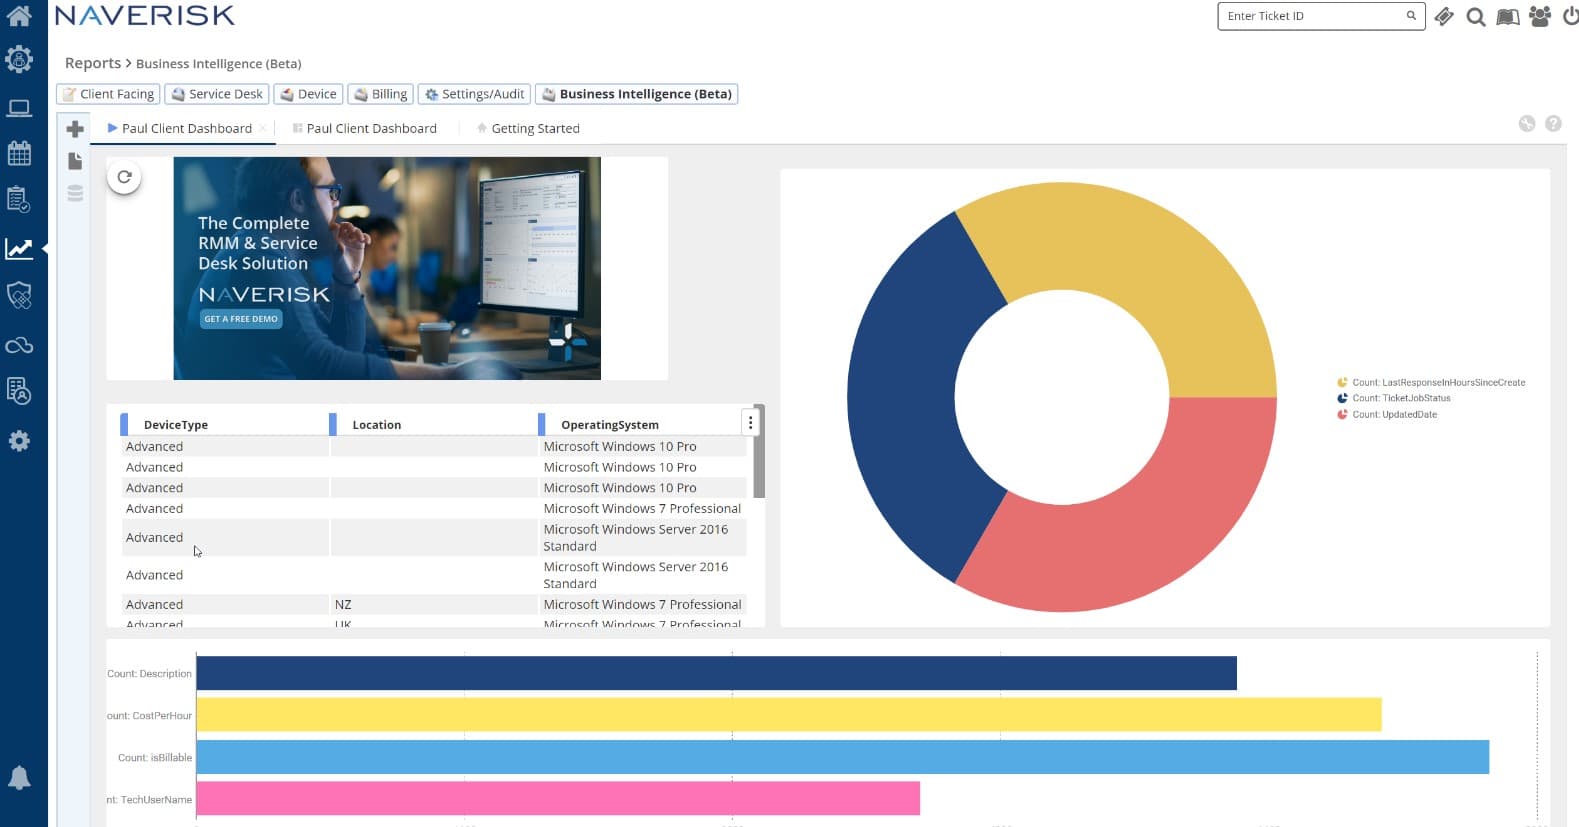This screenshot has height=827, width=1579.
Task: Open the Settings/Audit reports tab
Action: tap(474, 94)
